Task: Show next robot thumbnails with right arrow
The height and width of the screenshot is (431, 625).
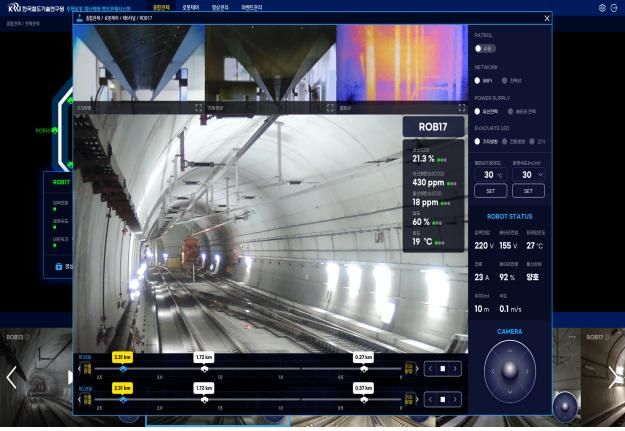Action: [612, 377]
